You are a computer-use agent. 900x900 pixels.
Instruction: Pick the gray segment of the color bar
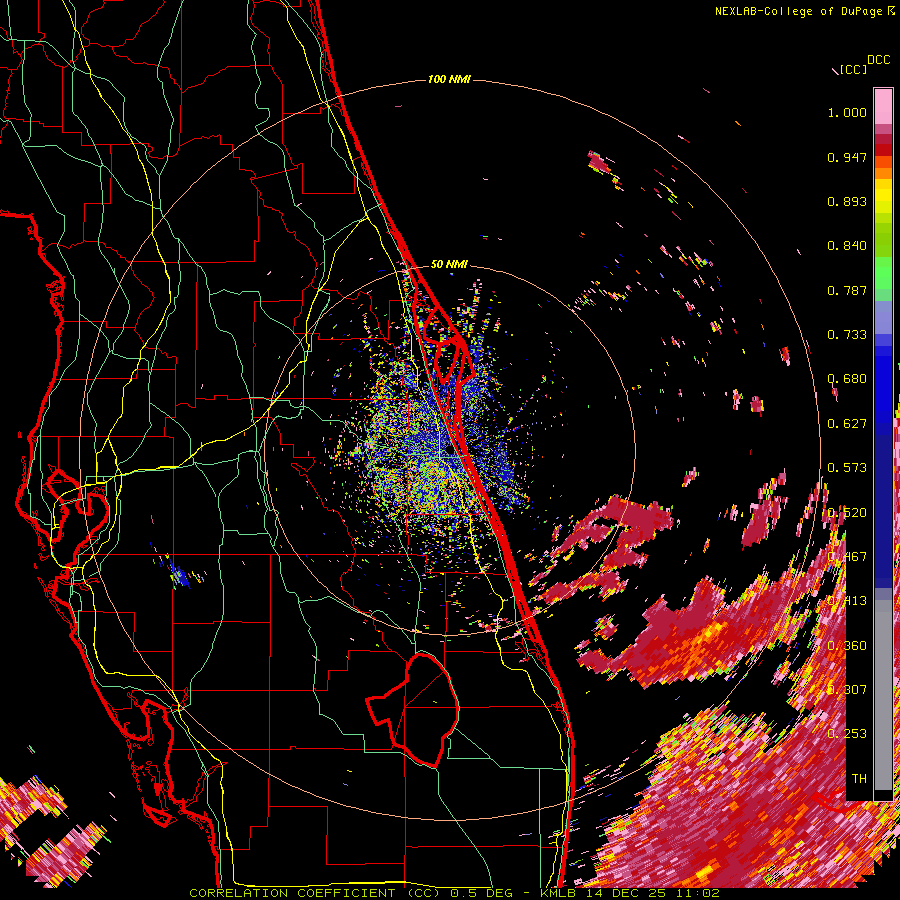(x=883, y=695)
